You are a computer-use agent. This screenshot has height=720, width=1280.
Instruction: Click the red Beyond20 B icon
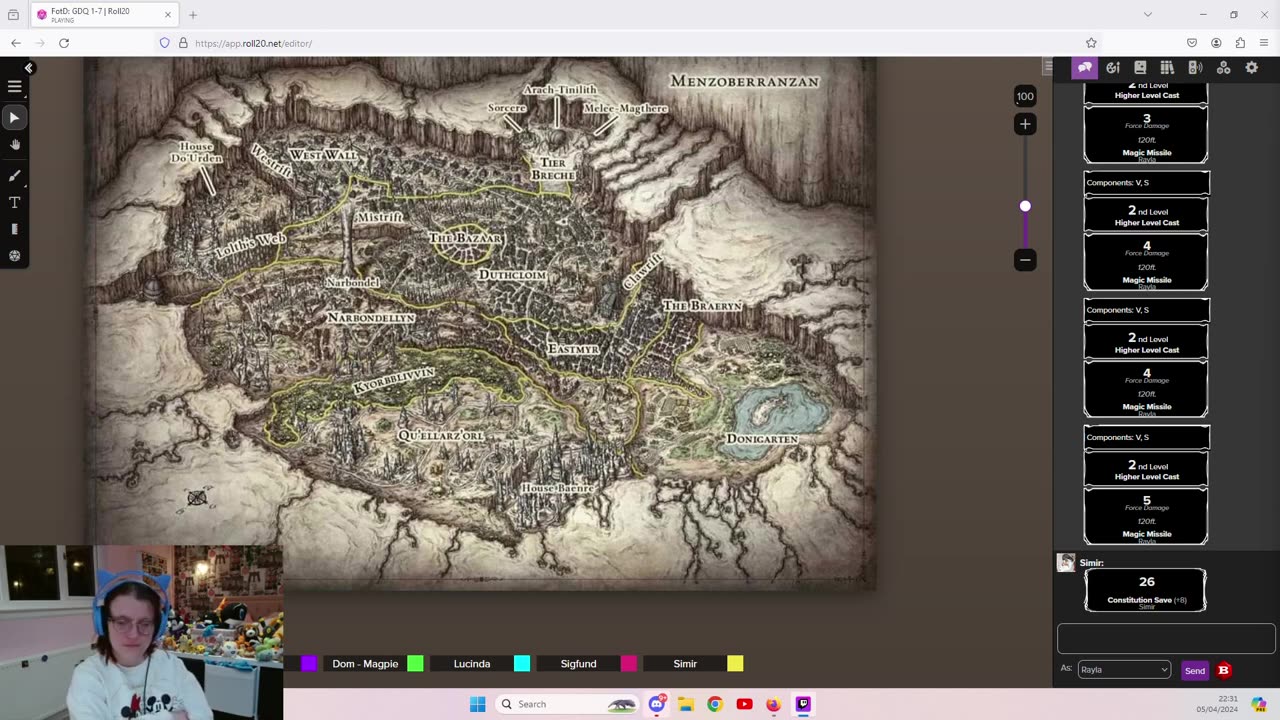(1224, 670)
